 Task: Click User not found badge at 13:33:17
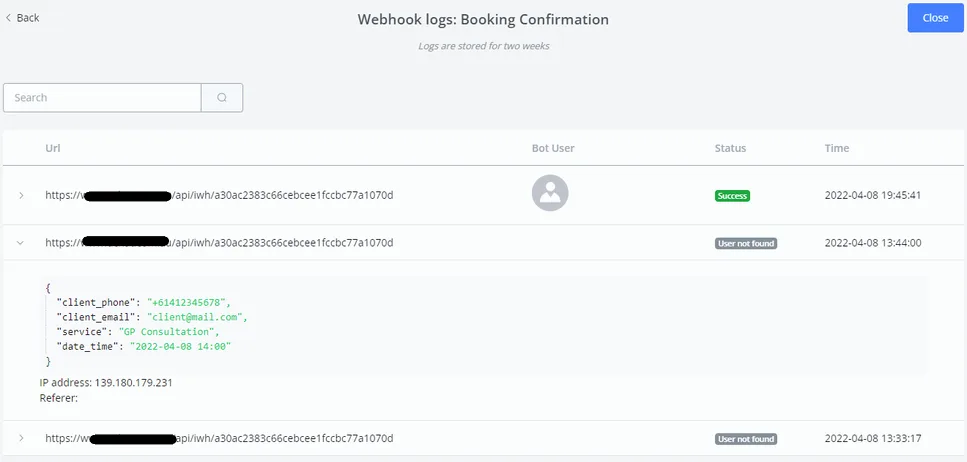(x=746, y=439)
